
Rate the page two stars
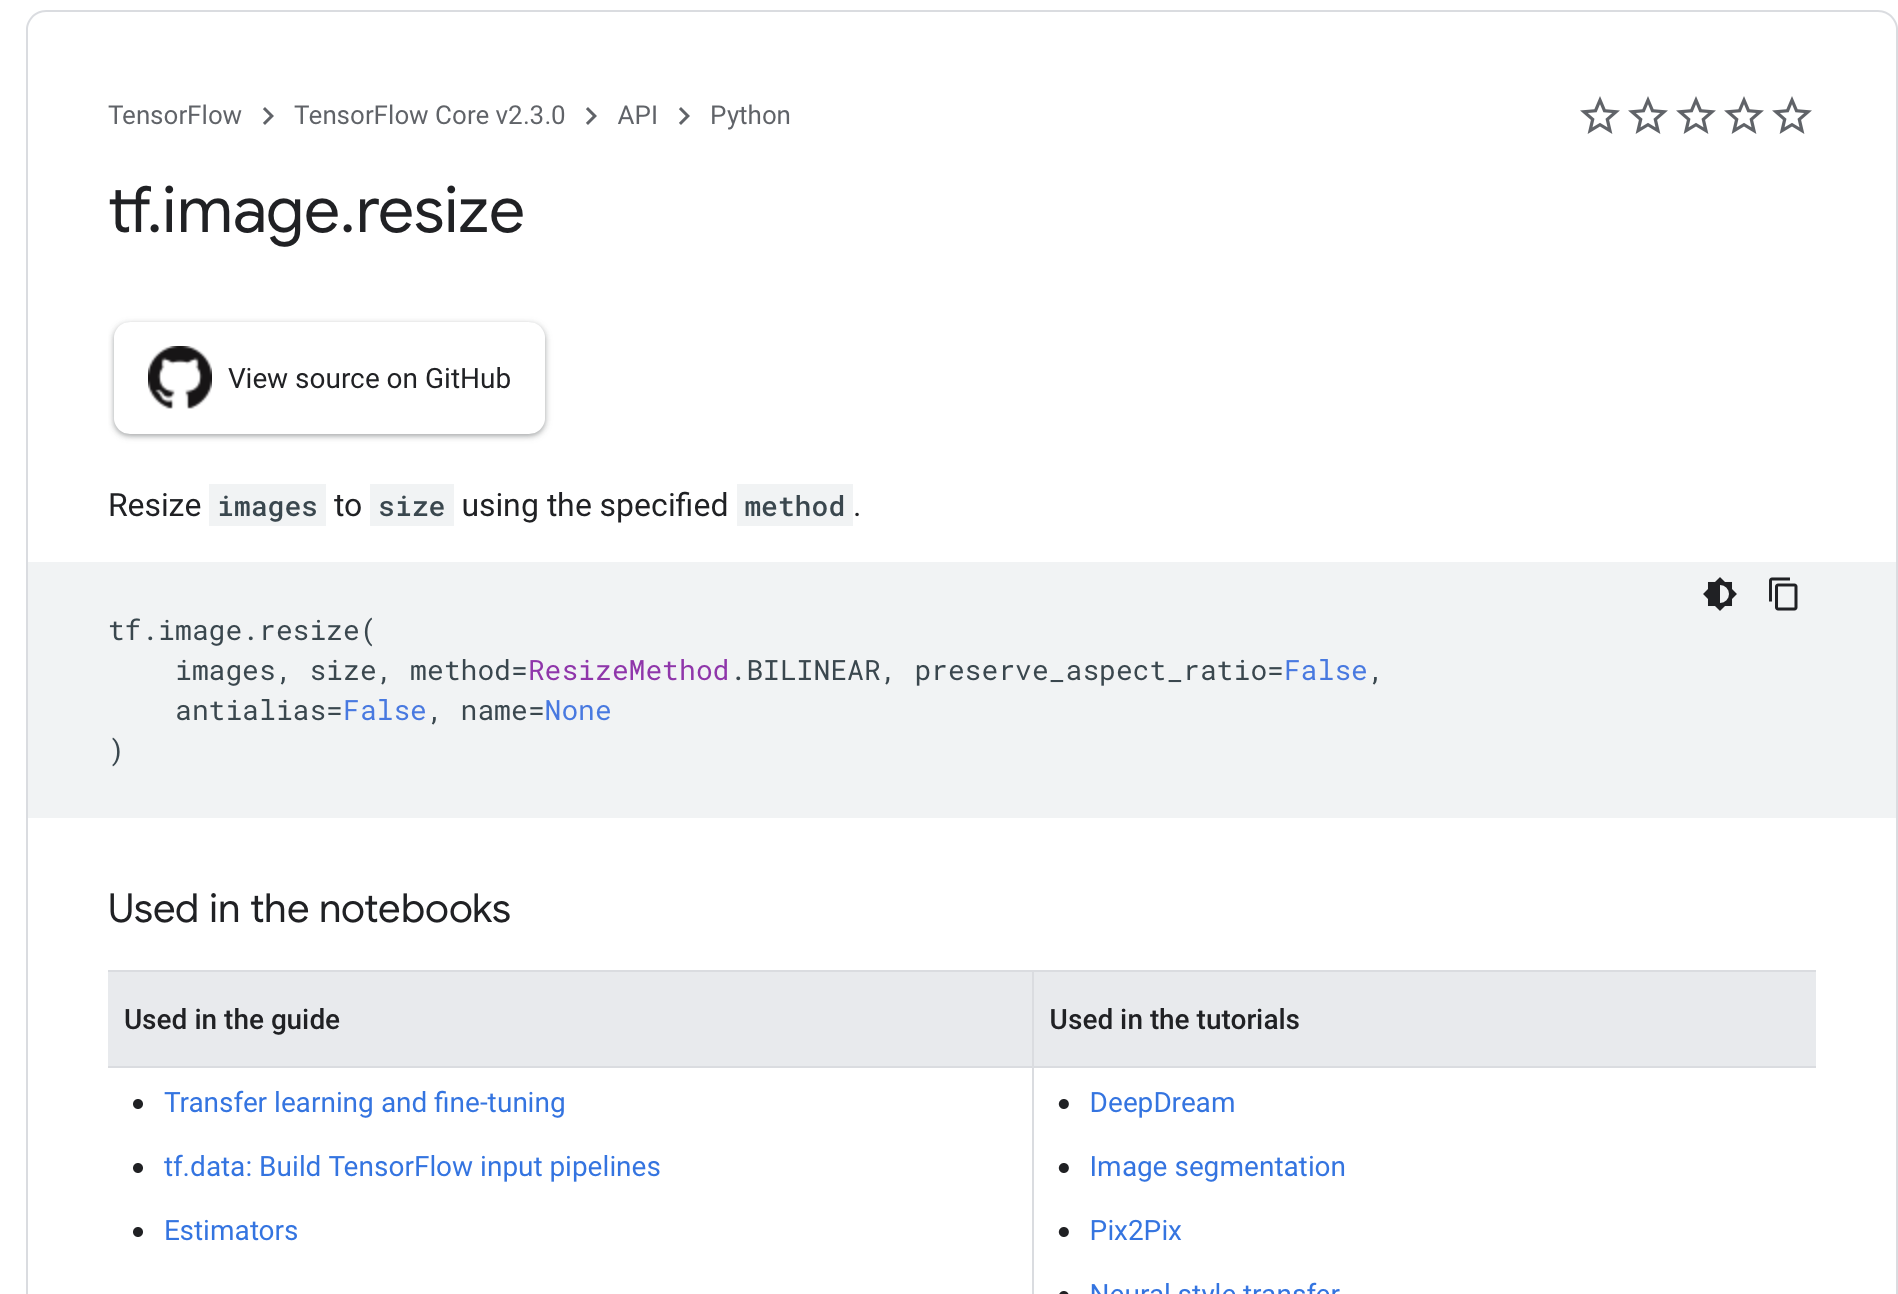pos(1648,116)
